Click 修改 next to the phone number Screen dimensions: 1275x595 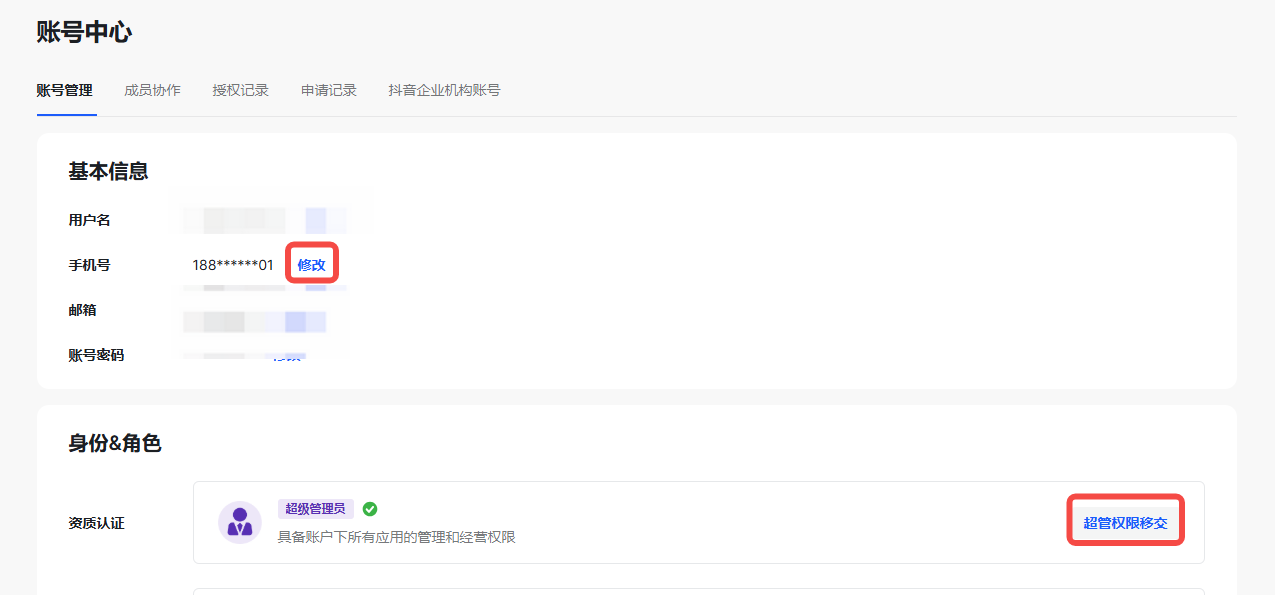[312, 265]
